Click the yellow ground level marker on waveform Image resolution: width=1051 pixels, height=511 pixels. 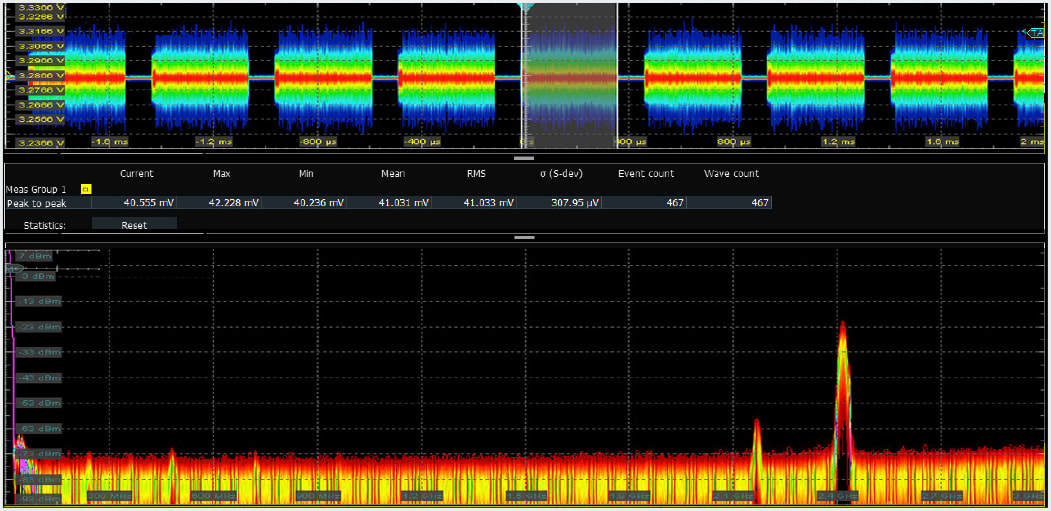tap(9, 76)
